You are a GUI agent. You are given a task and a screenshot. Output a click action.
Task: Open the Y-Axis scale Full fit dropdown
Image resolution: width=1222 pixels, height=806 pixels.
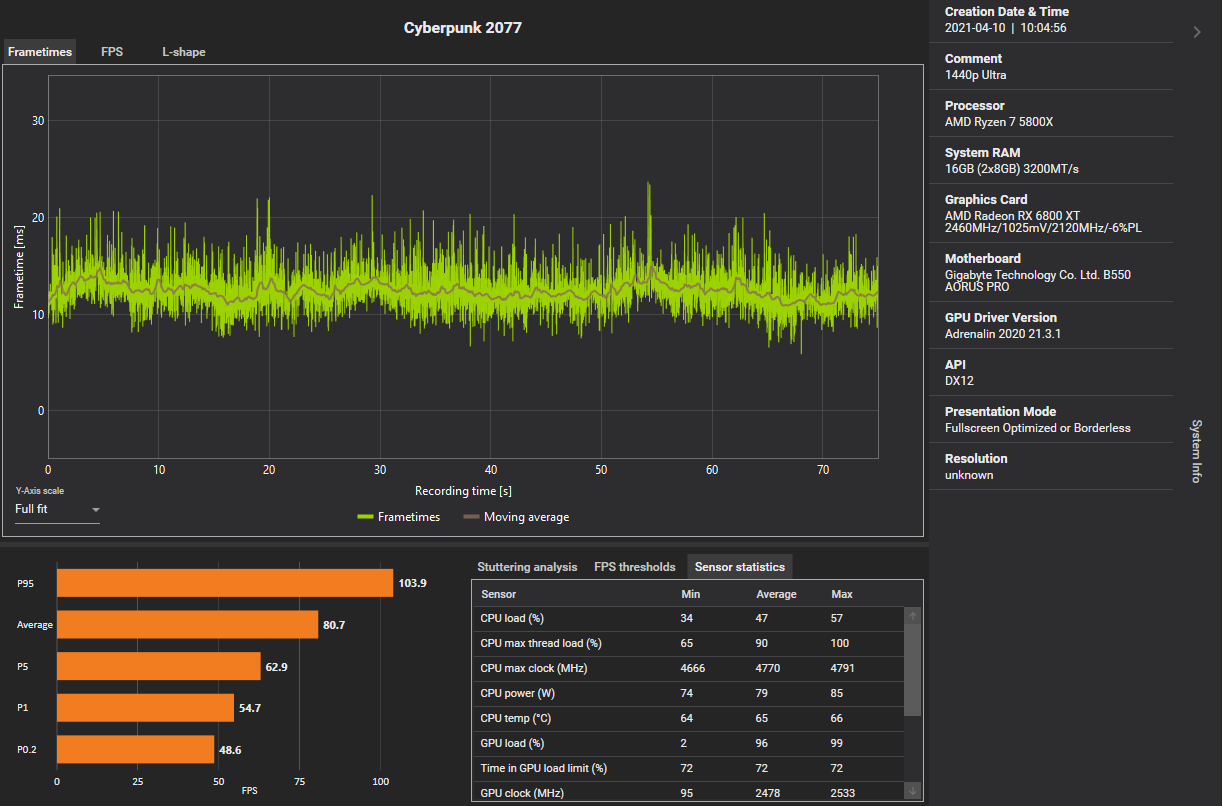pos(57,510)
